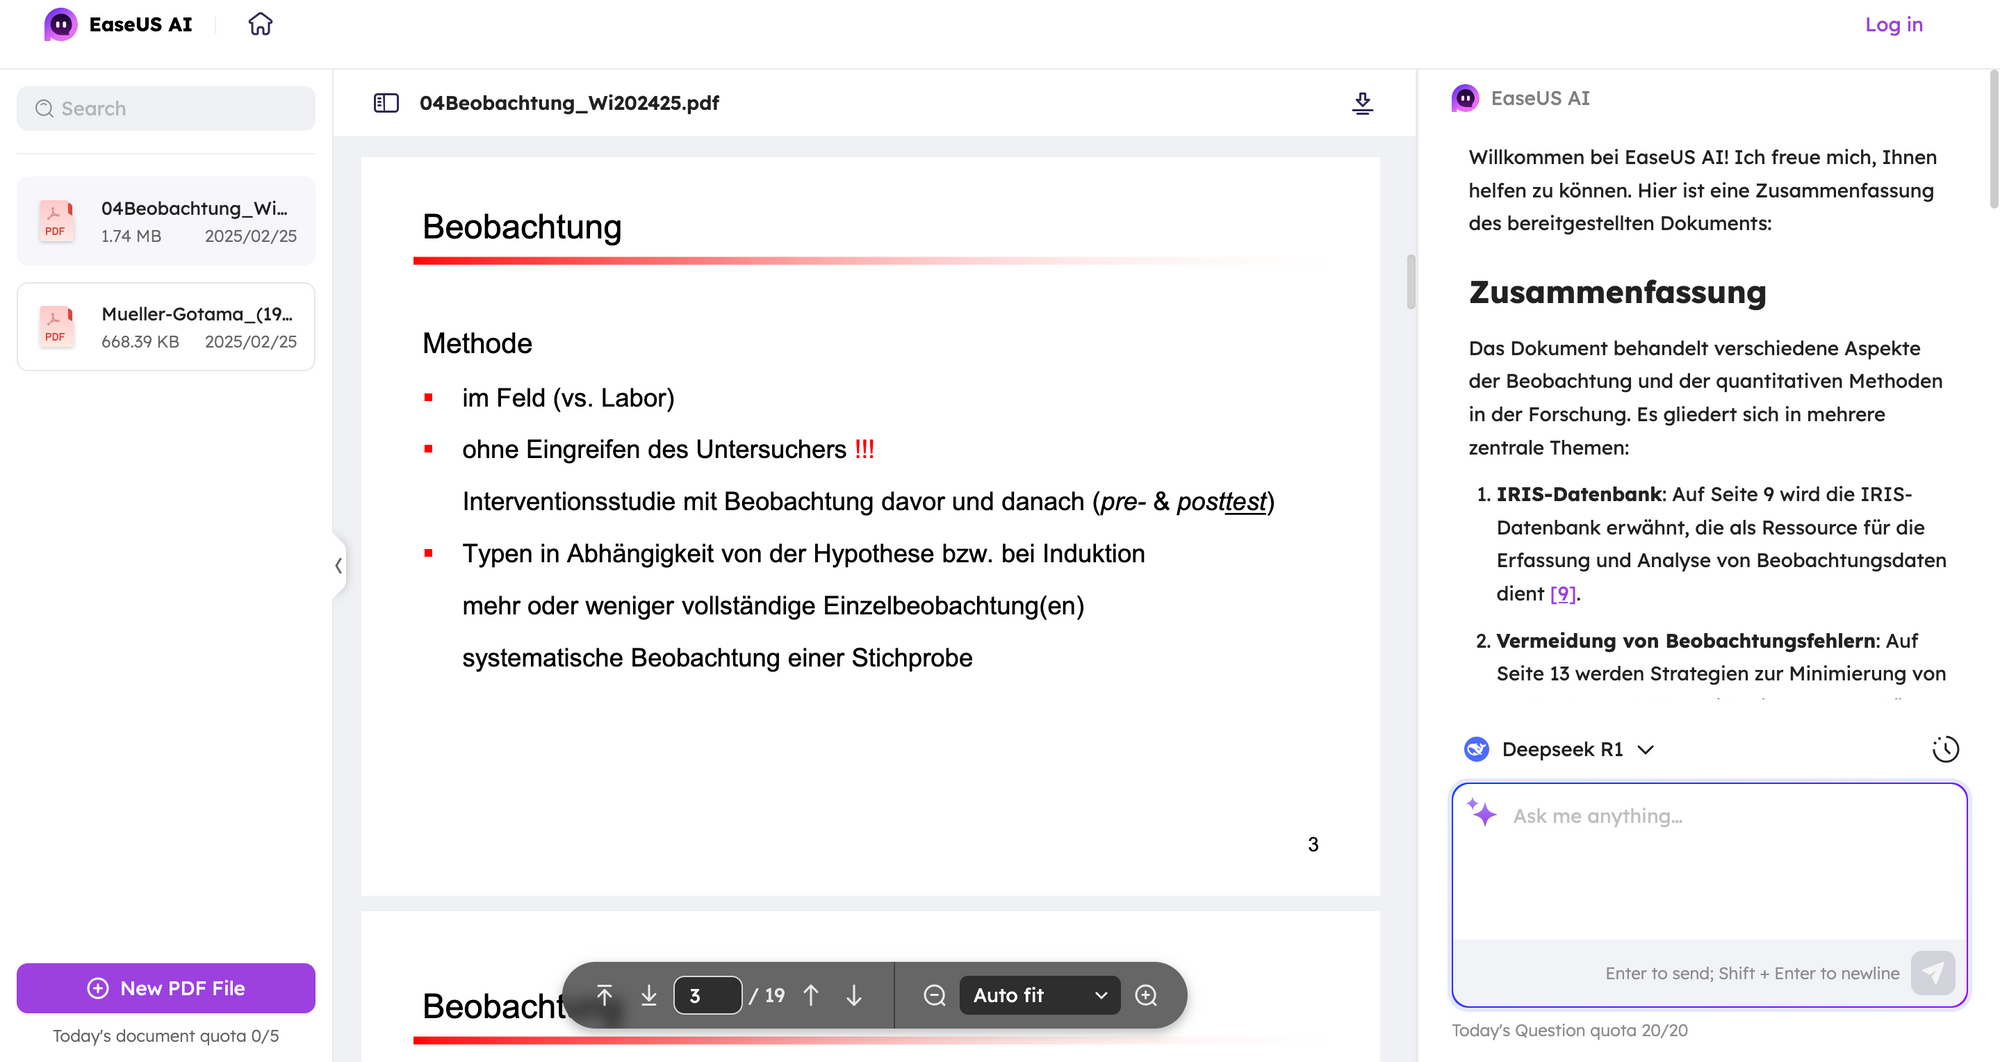2000x1062 pixels.
Task: Click "668.39 KB" file size text
Action: click(140, 341)
